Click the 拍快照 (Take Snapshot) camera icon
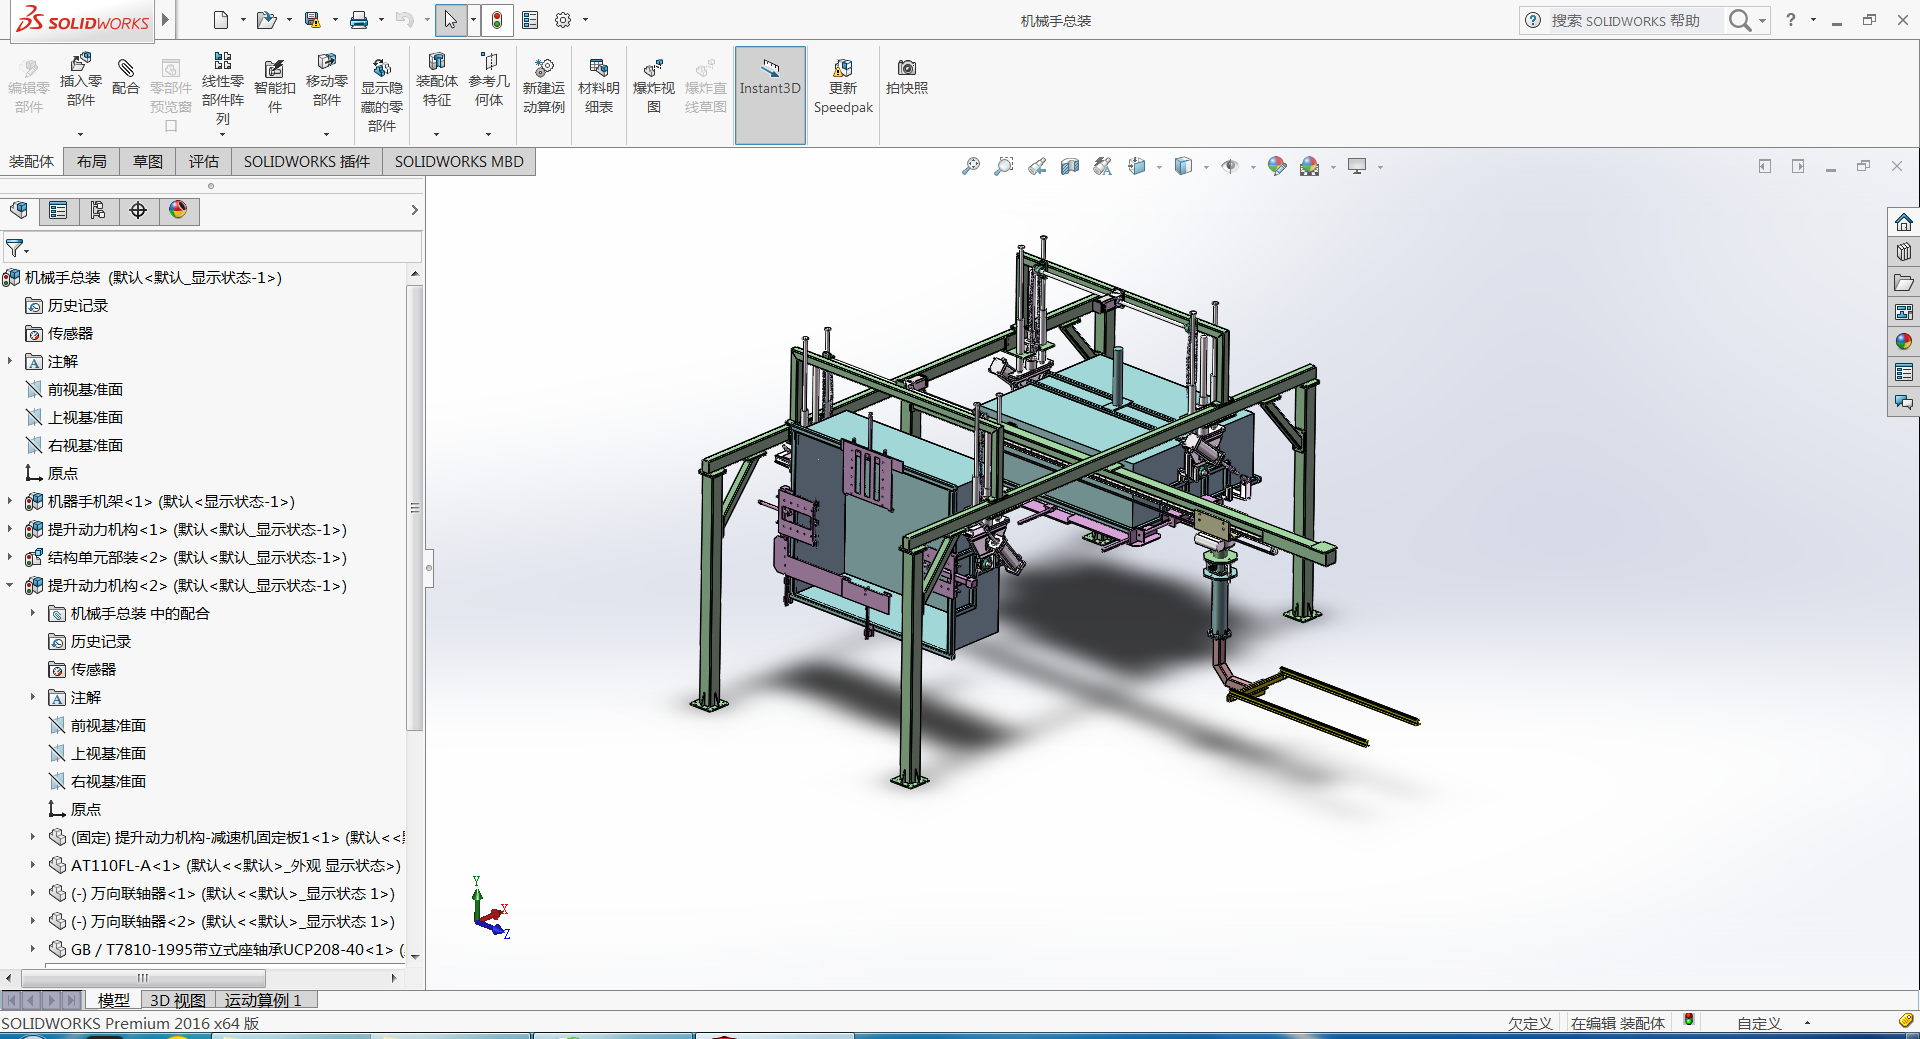 coord(906,68)
